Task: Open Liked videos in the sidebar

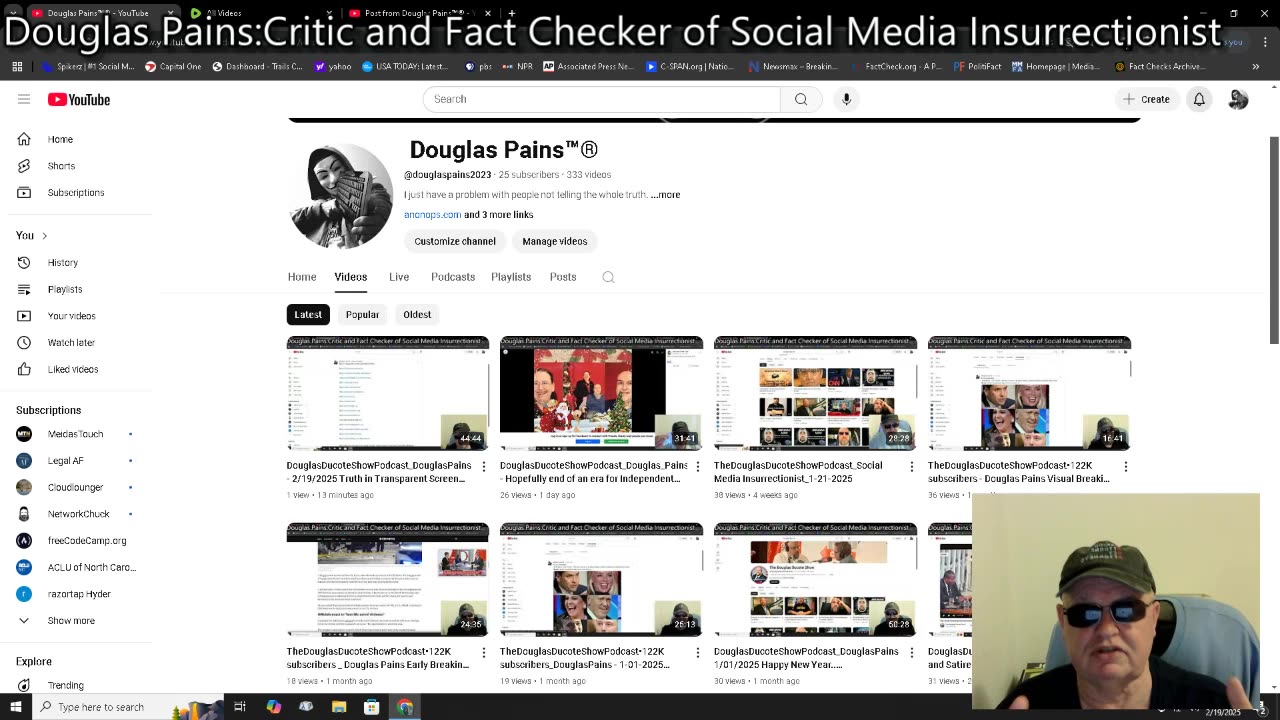Action: [x=78, y=369]
